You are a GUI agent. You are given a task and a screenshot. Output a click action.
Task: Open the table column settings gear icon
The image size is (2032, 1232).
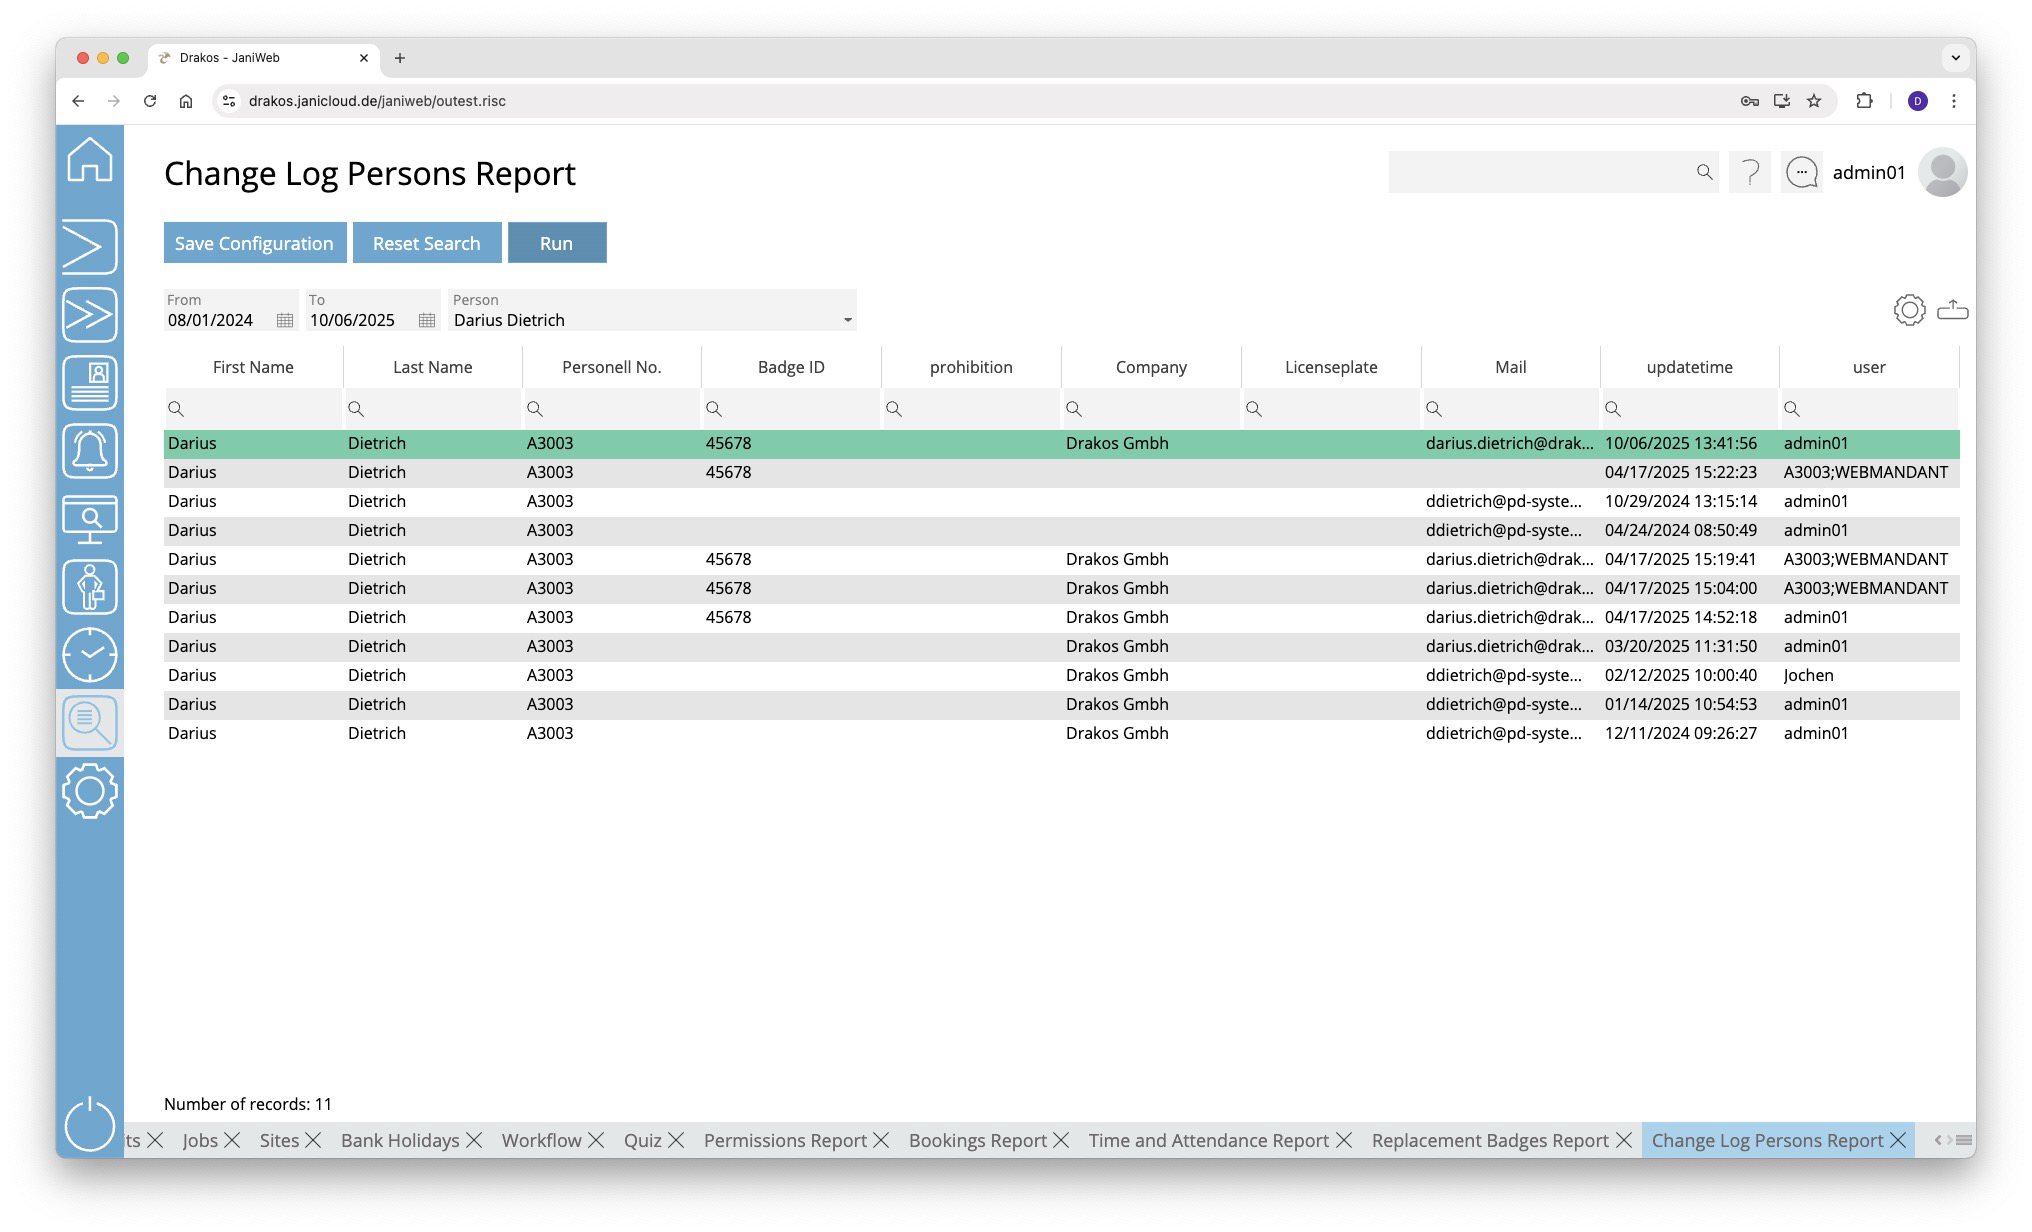coord(1909,310)
